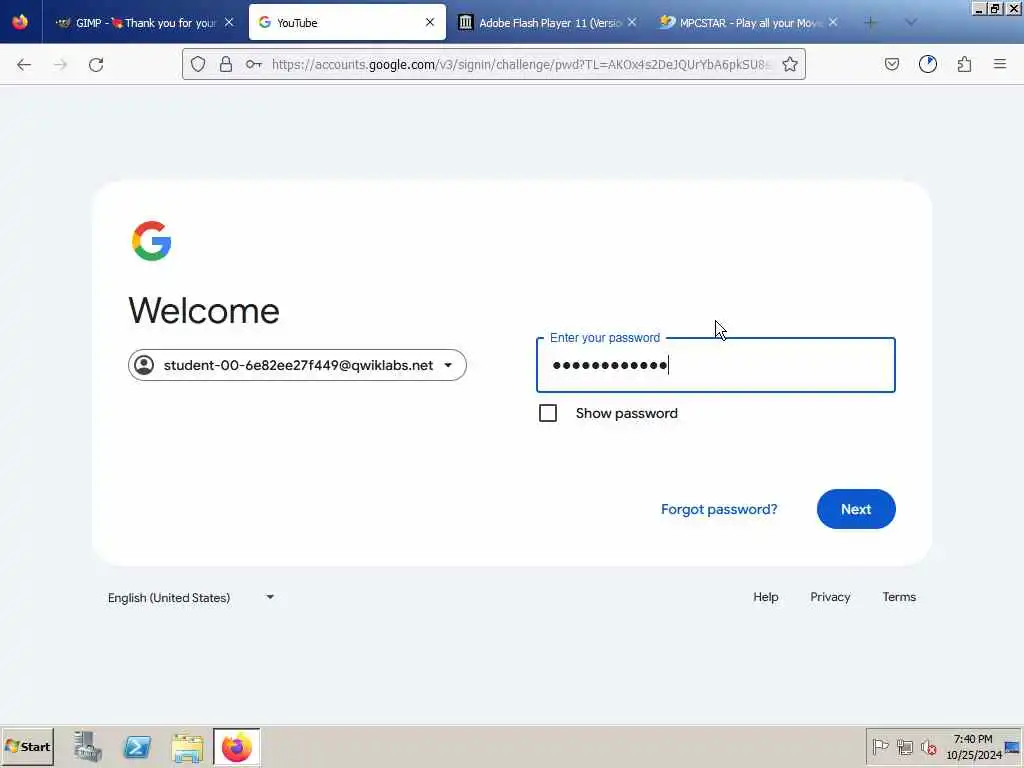Open the Pocket save icon
The image size is (1024, 768).
click(x=891, y=64)
